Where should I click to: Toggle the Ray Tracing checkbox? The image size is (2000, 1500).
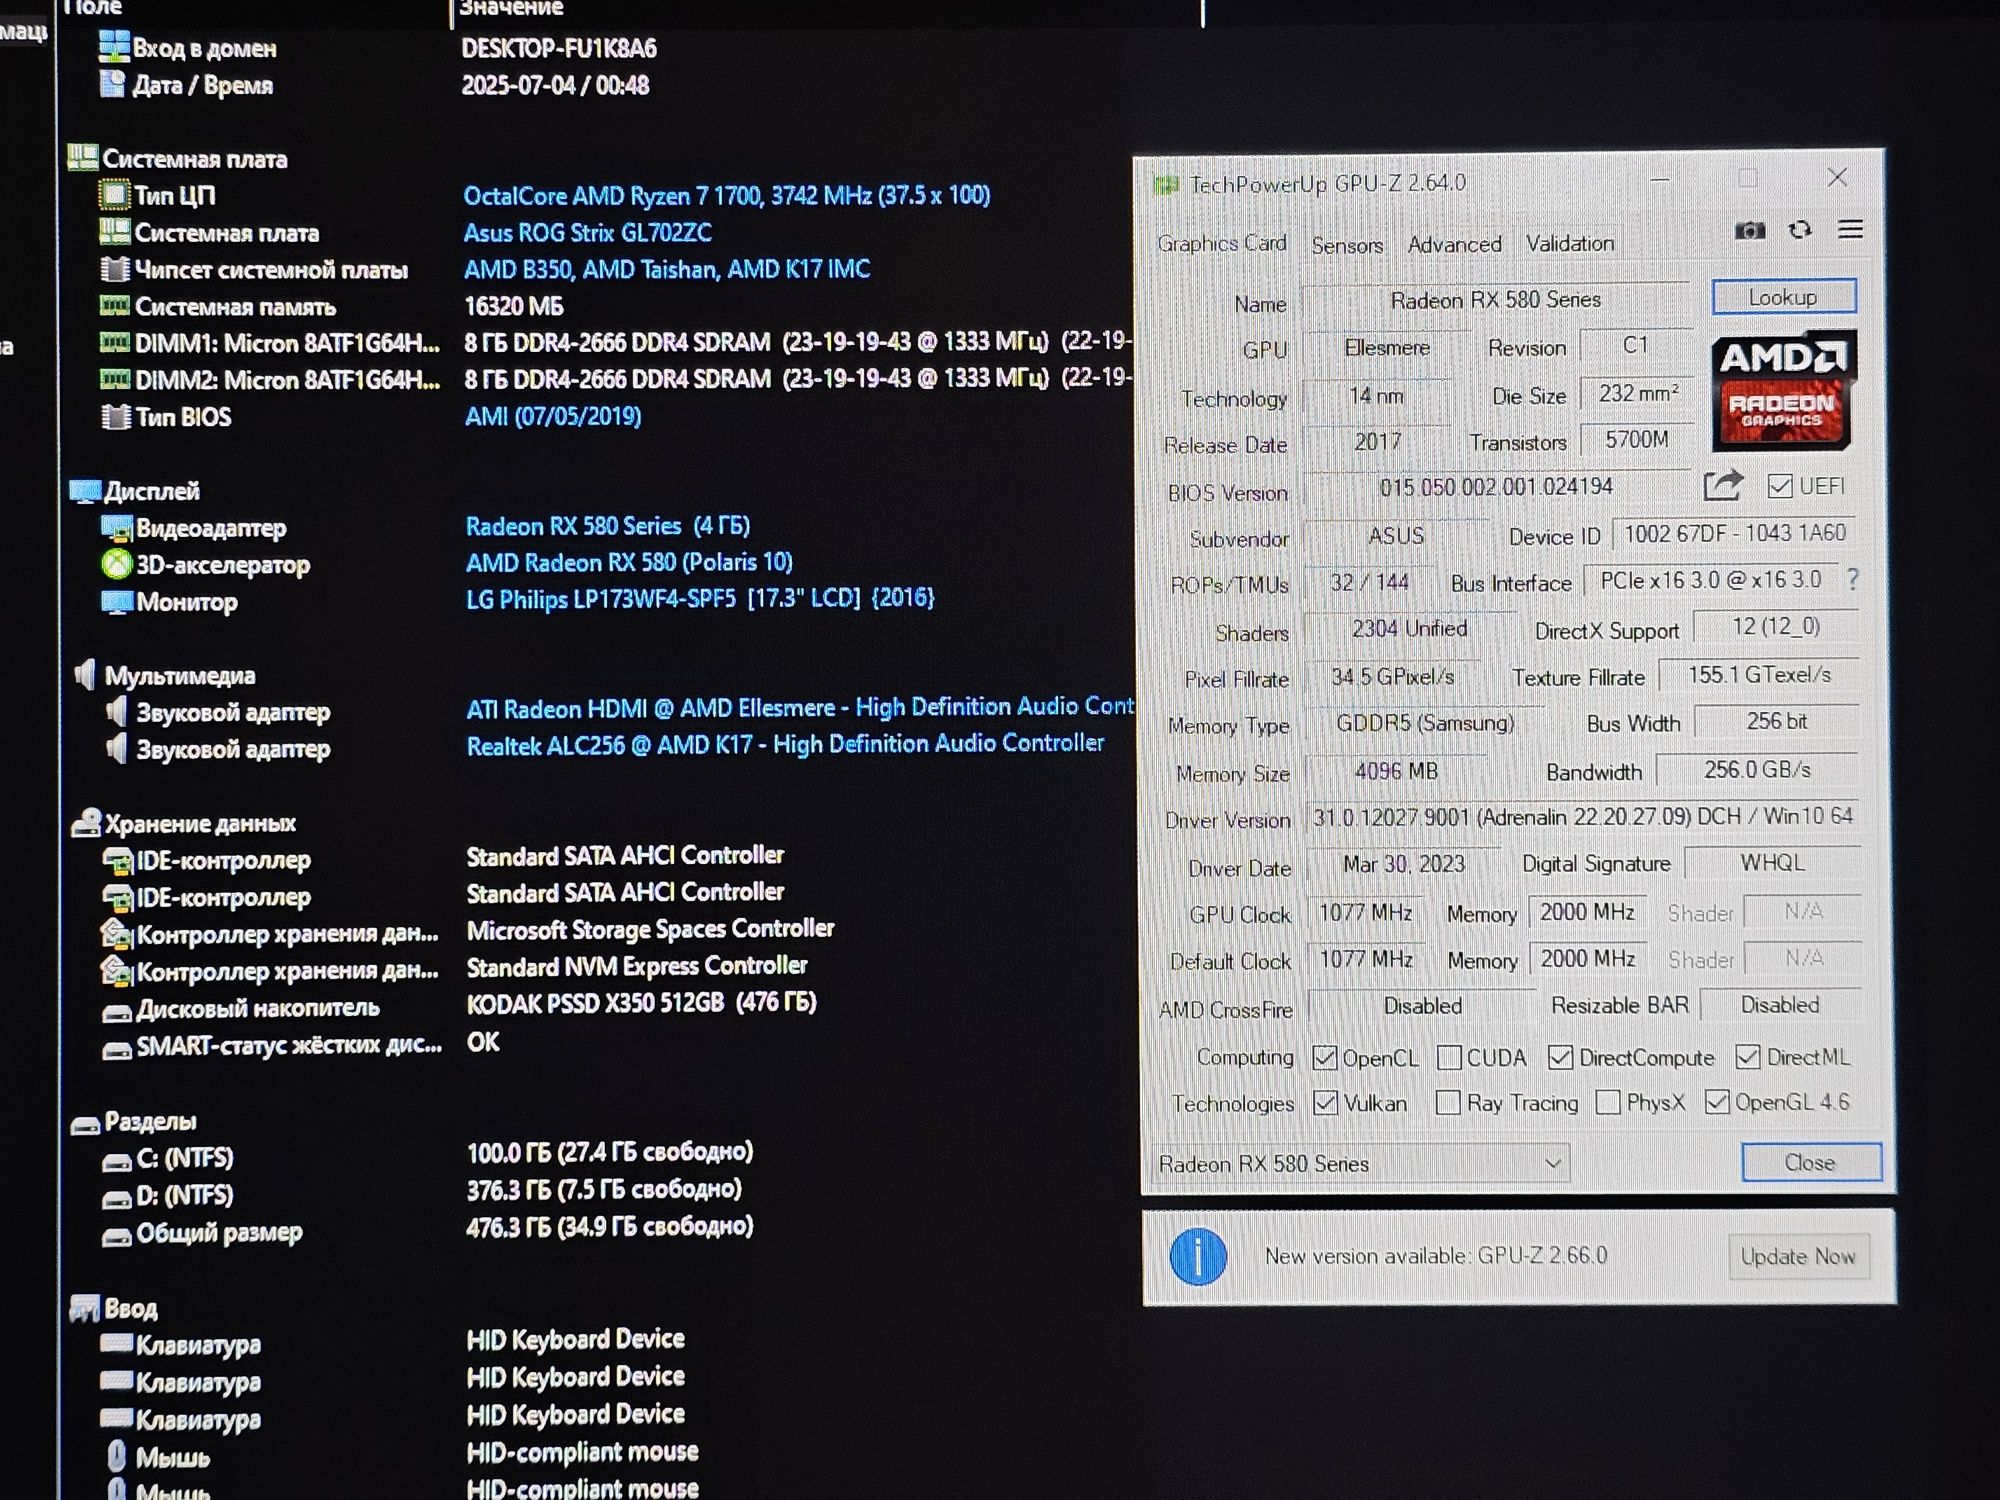[x=1448, y=1103]
